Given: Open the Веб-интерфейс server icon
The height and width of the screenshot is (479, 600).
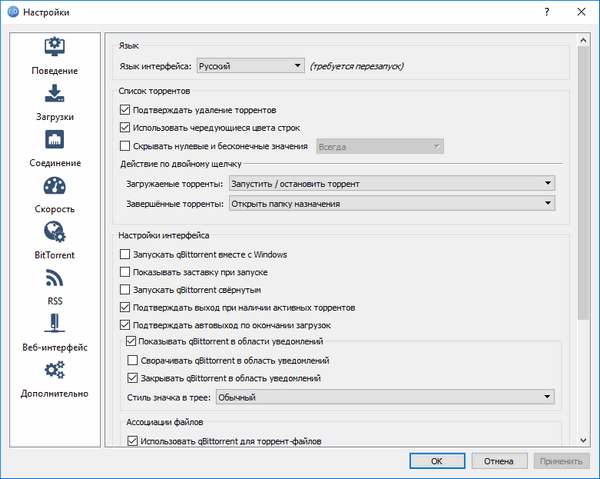Looking at the screenshot, I should click(55, 323).
